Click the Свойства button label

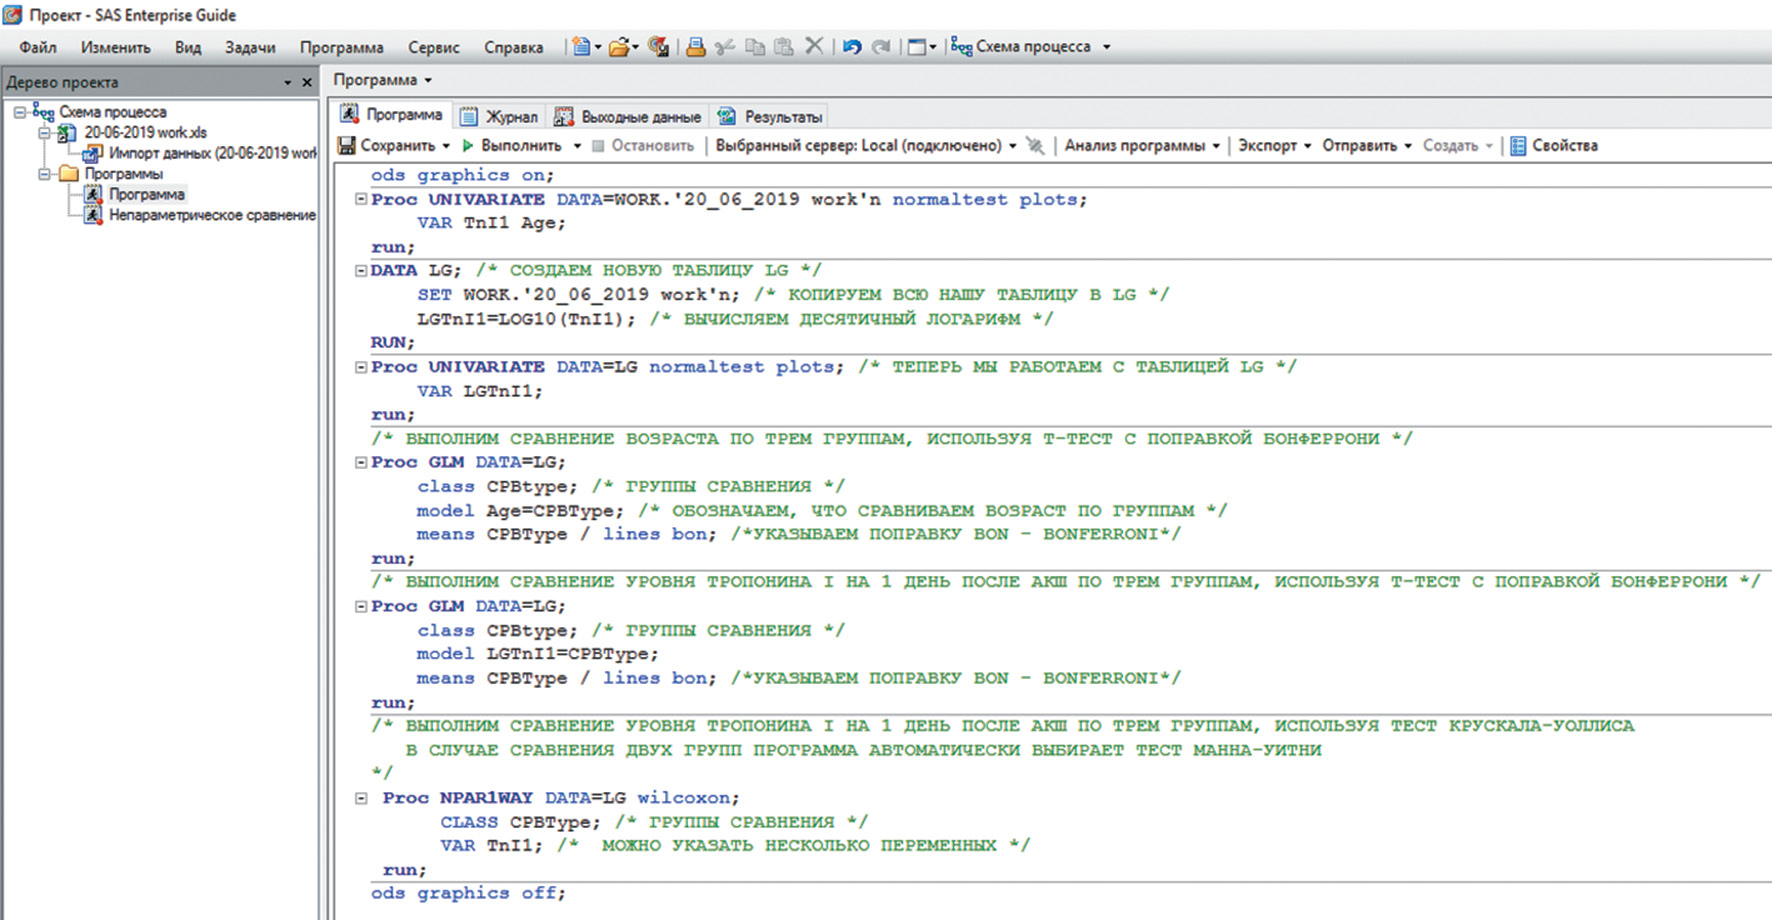pos(1565,146)
